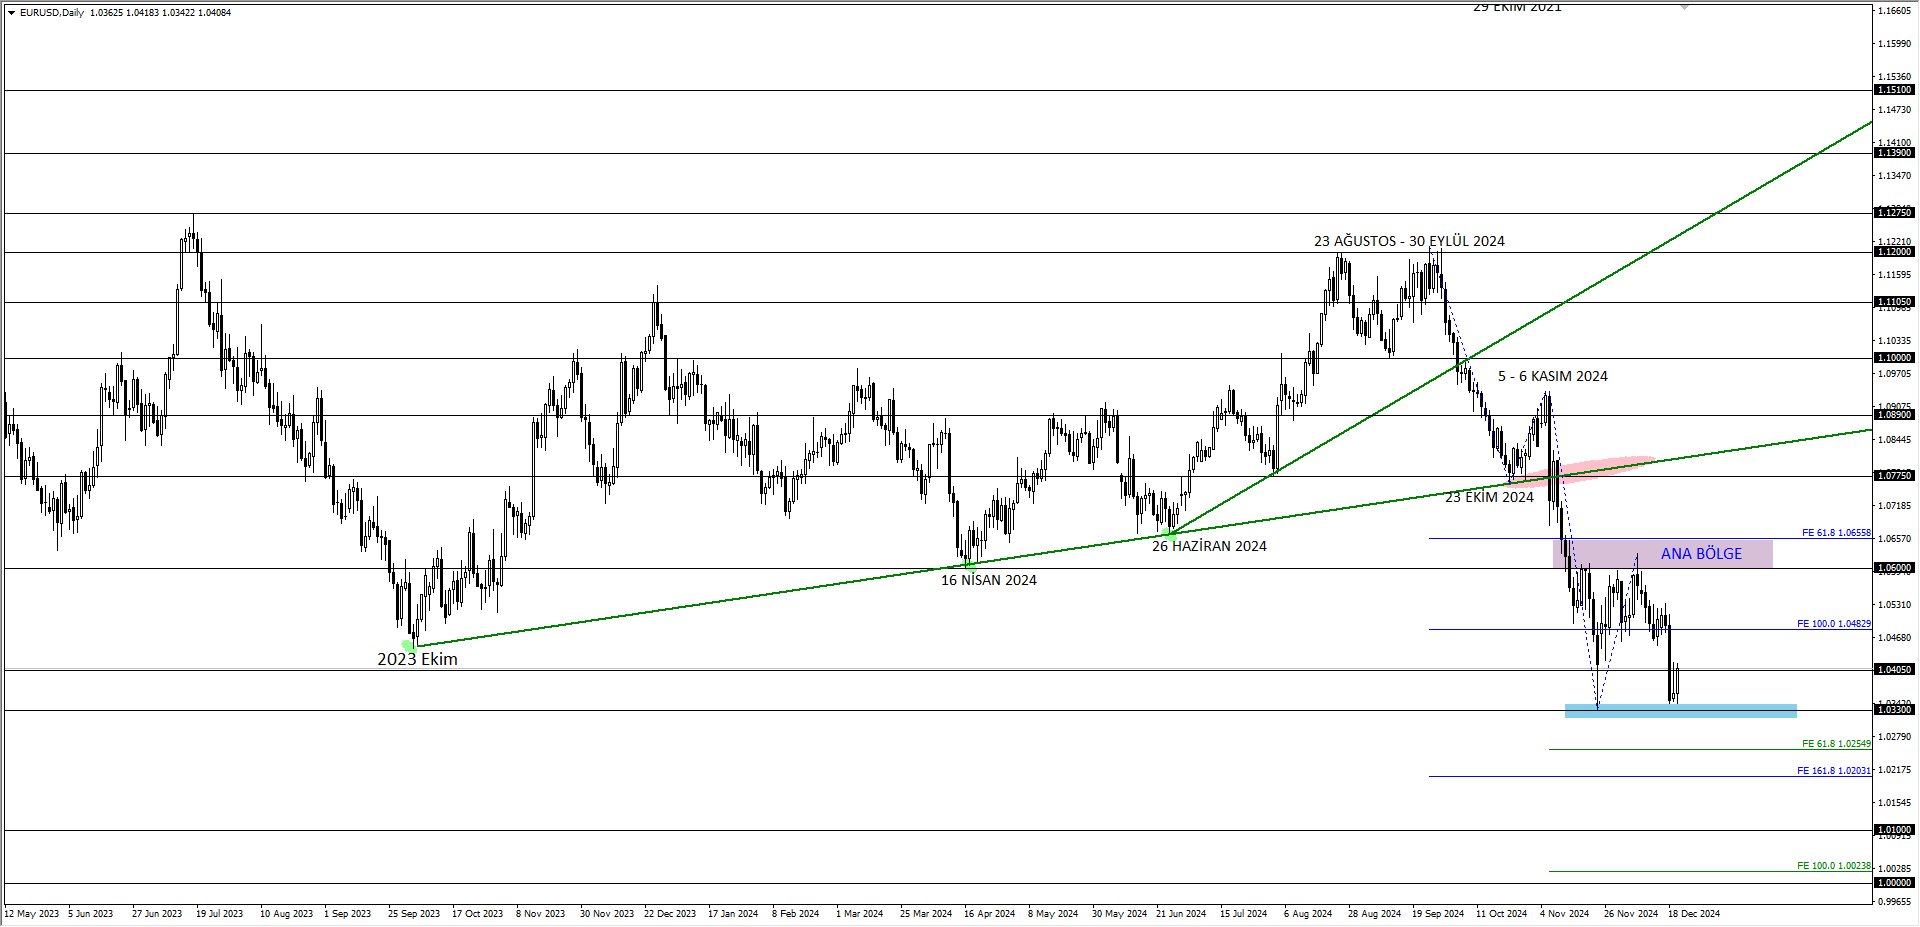Click the '19 Jul 2023' date on time axis
This screenshot has width=1920, height=927.
coord(220,914)
